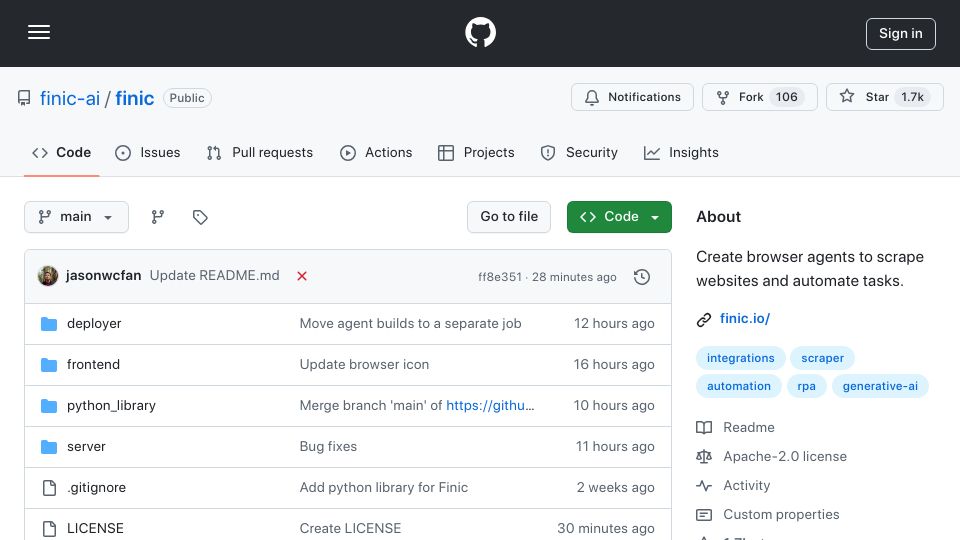Click the red failed check X icon

point(302,276)
